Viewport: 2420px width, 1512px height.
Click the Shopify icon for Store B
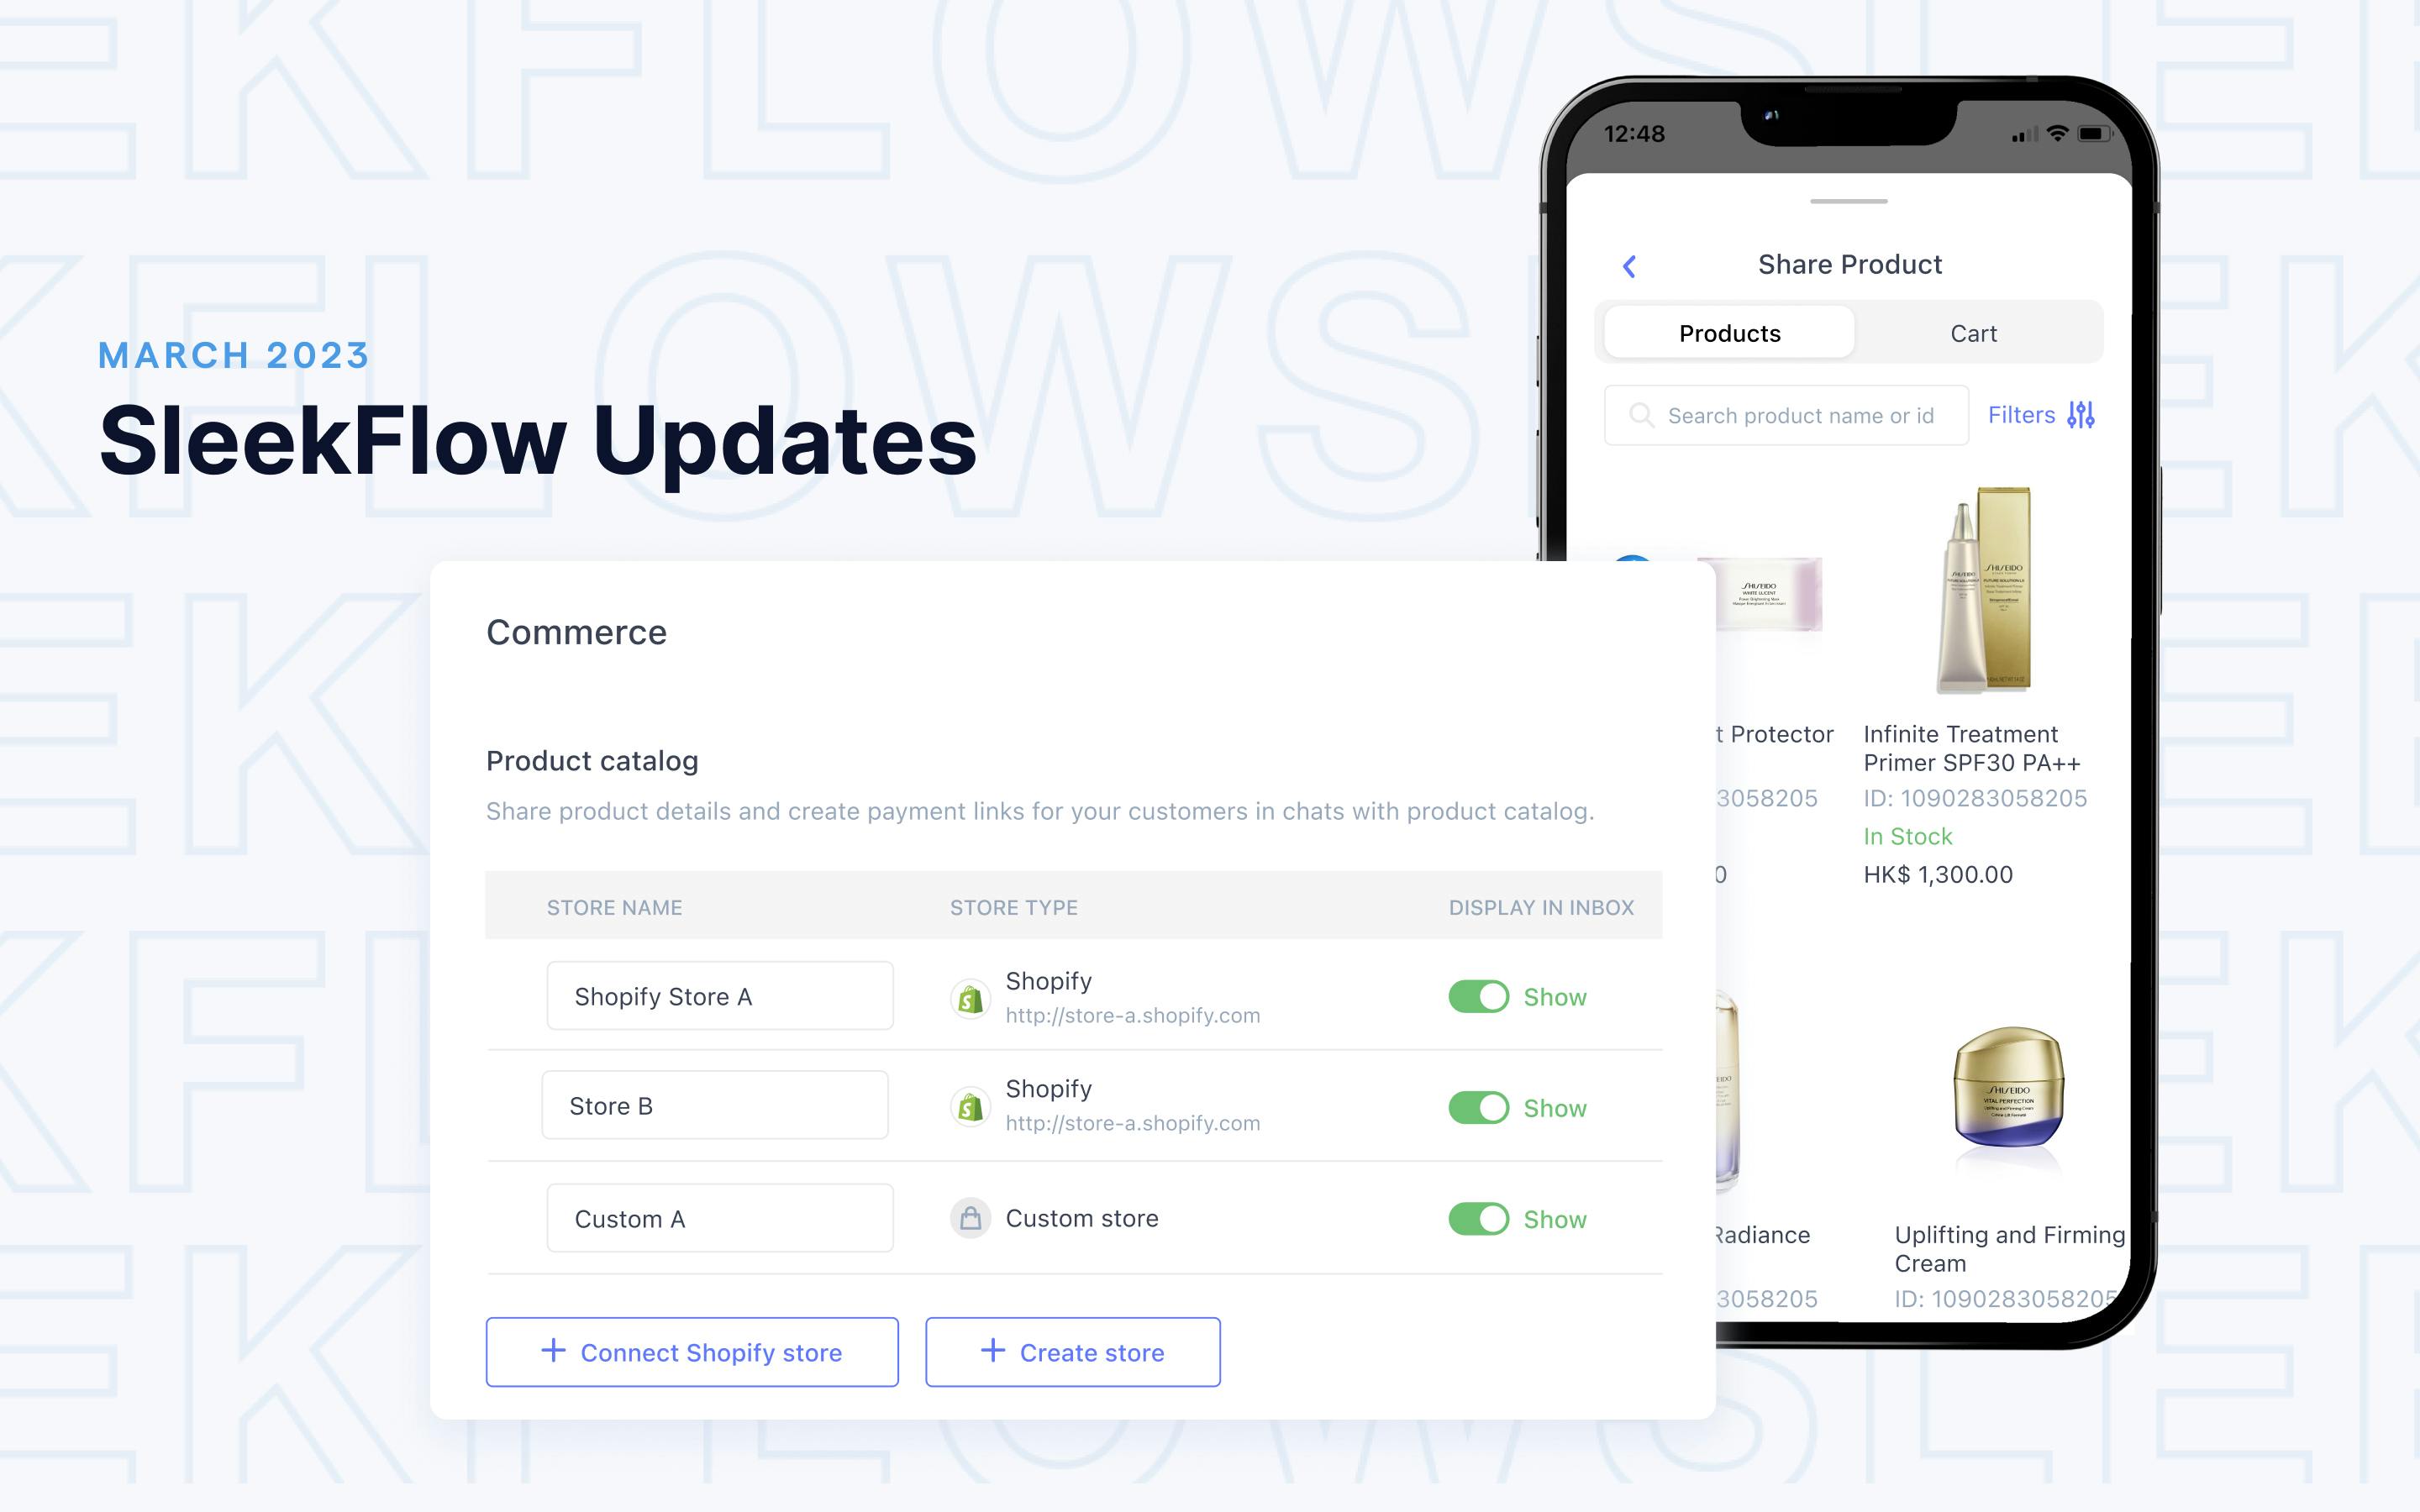coord(967,1106)
